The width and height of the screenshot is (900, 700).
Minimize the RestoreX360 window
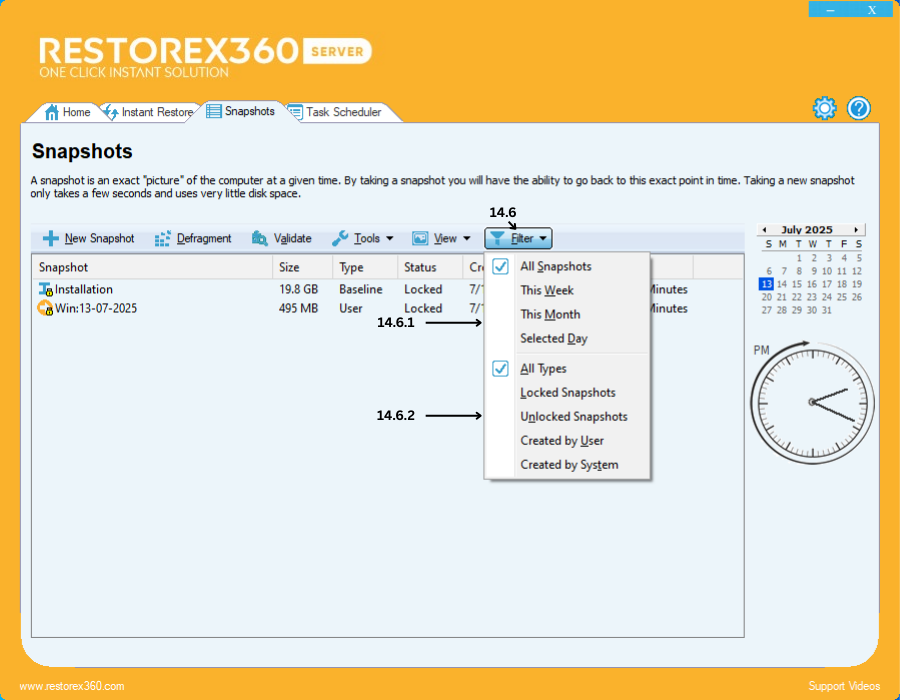(x=830, y=10)
